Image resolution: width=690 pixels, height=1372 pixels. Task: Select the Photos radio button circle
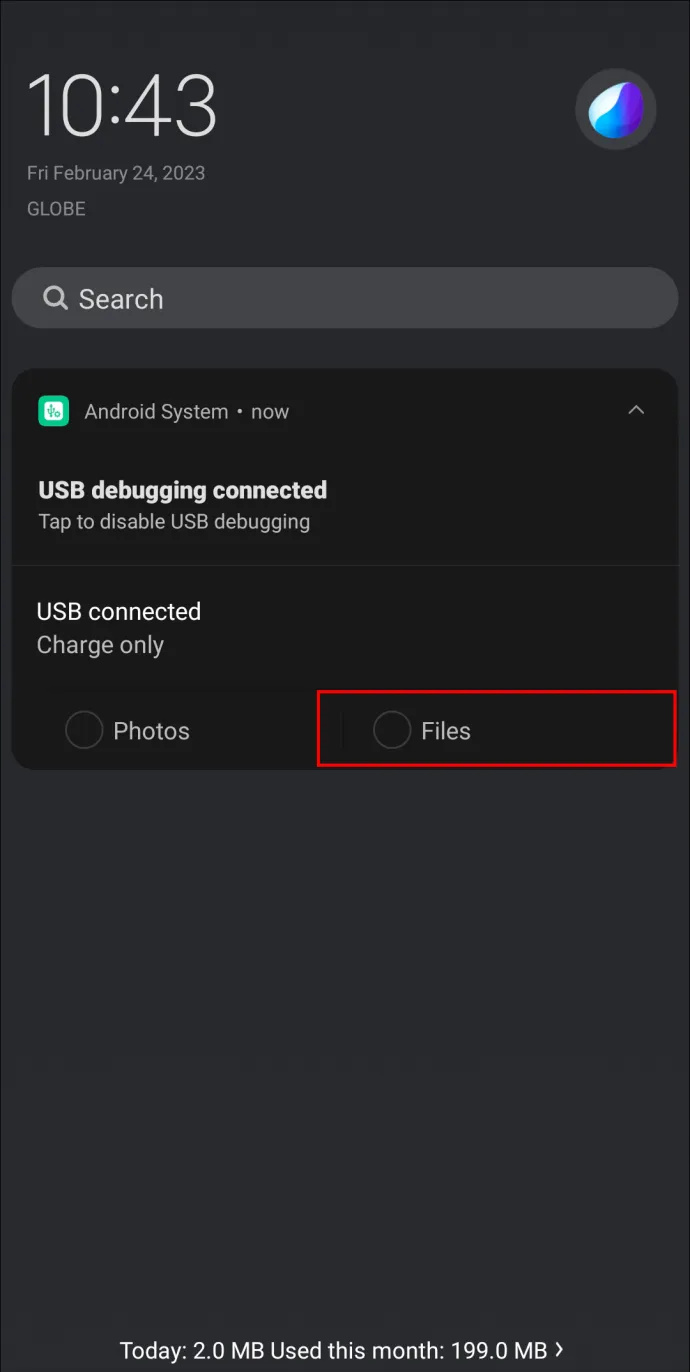[84, 730]
